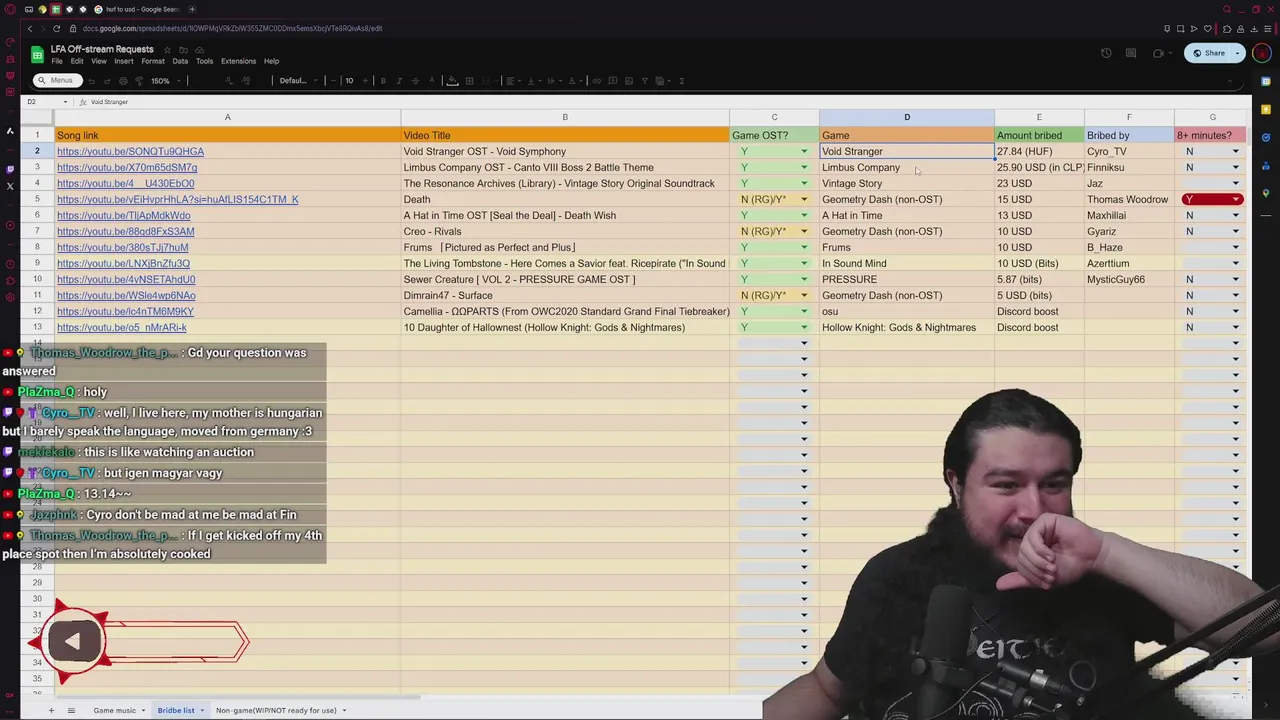This screenshot has height=720, width=1280.
Task: Open the fill color picker
Action: pyautogui.click(x=452, y=80)
